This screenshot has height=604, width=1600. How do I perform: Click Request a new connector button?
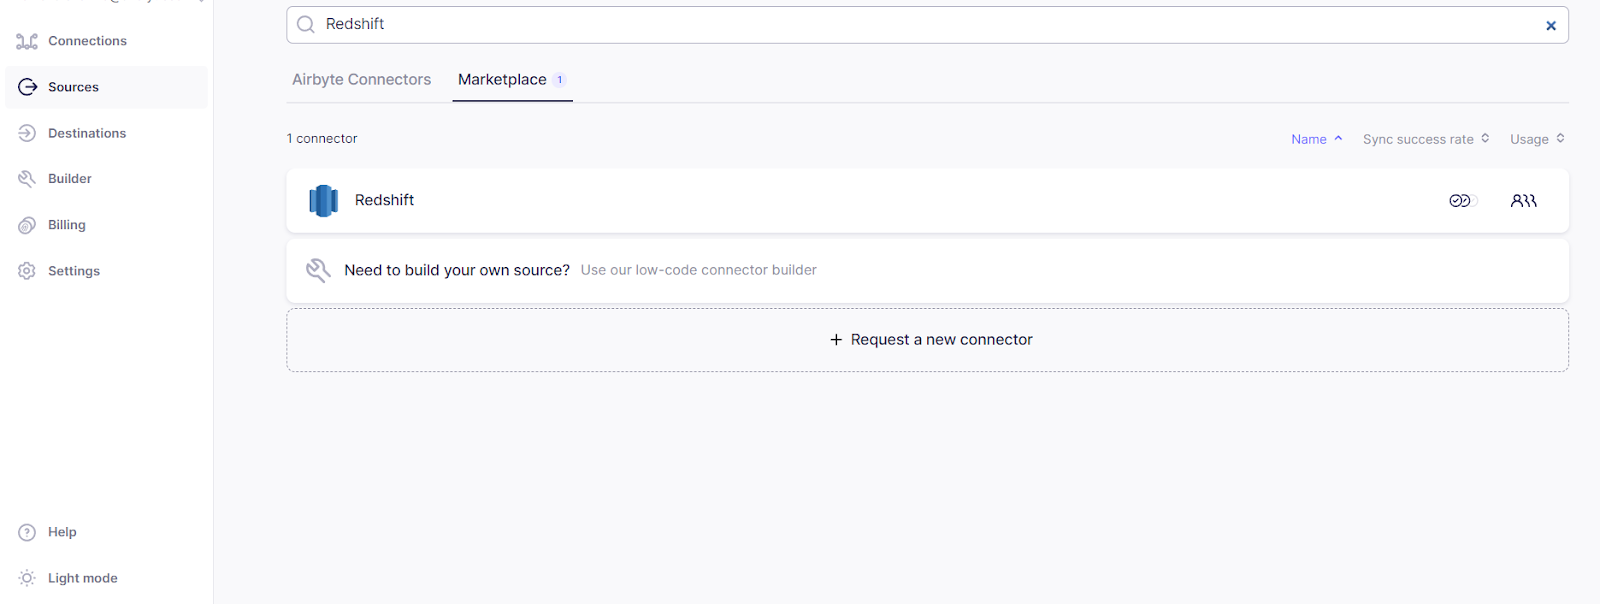click(927, 340)
